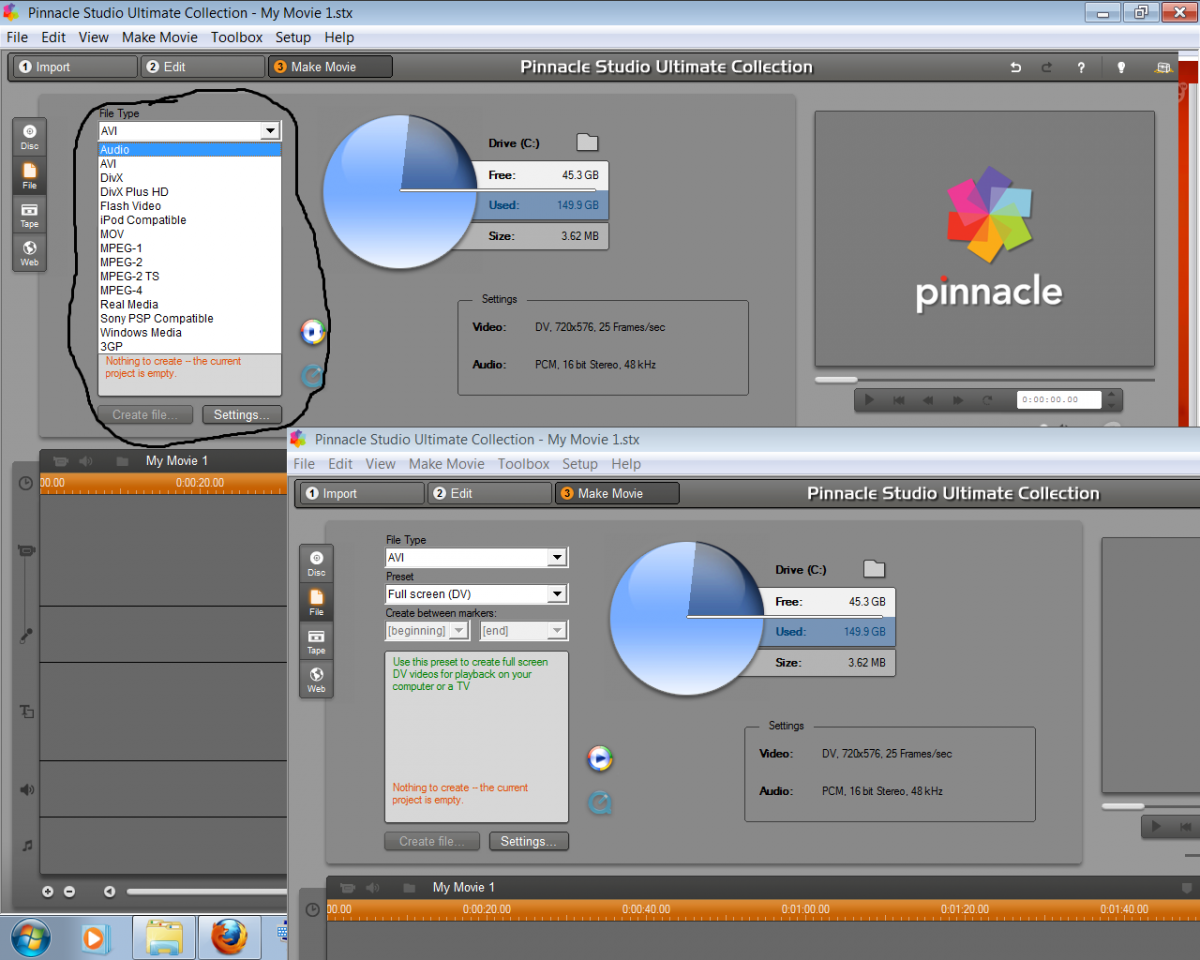Click the 0:00:00.00 timecode field

[x=1058, y=400]
